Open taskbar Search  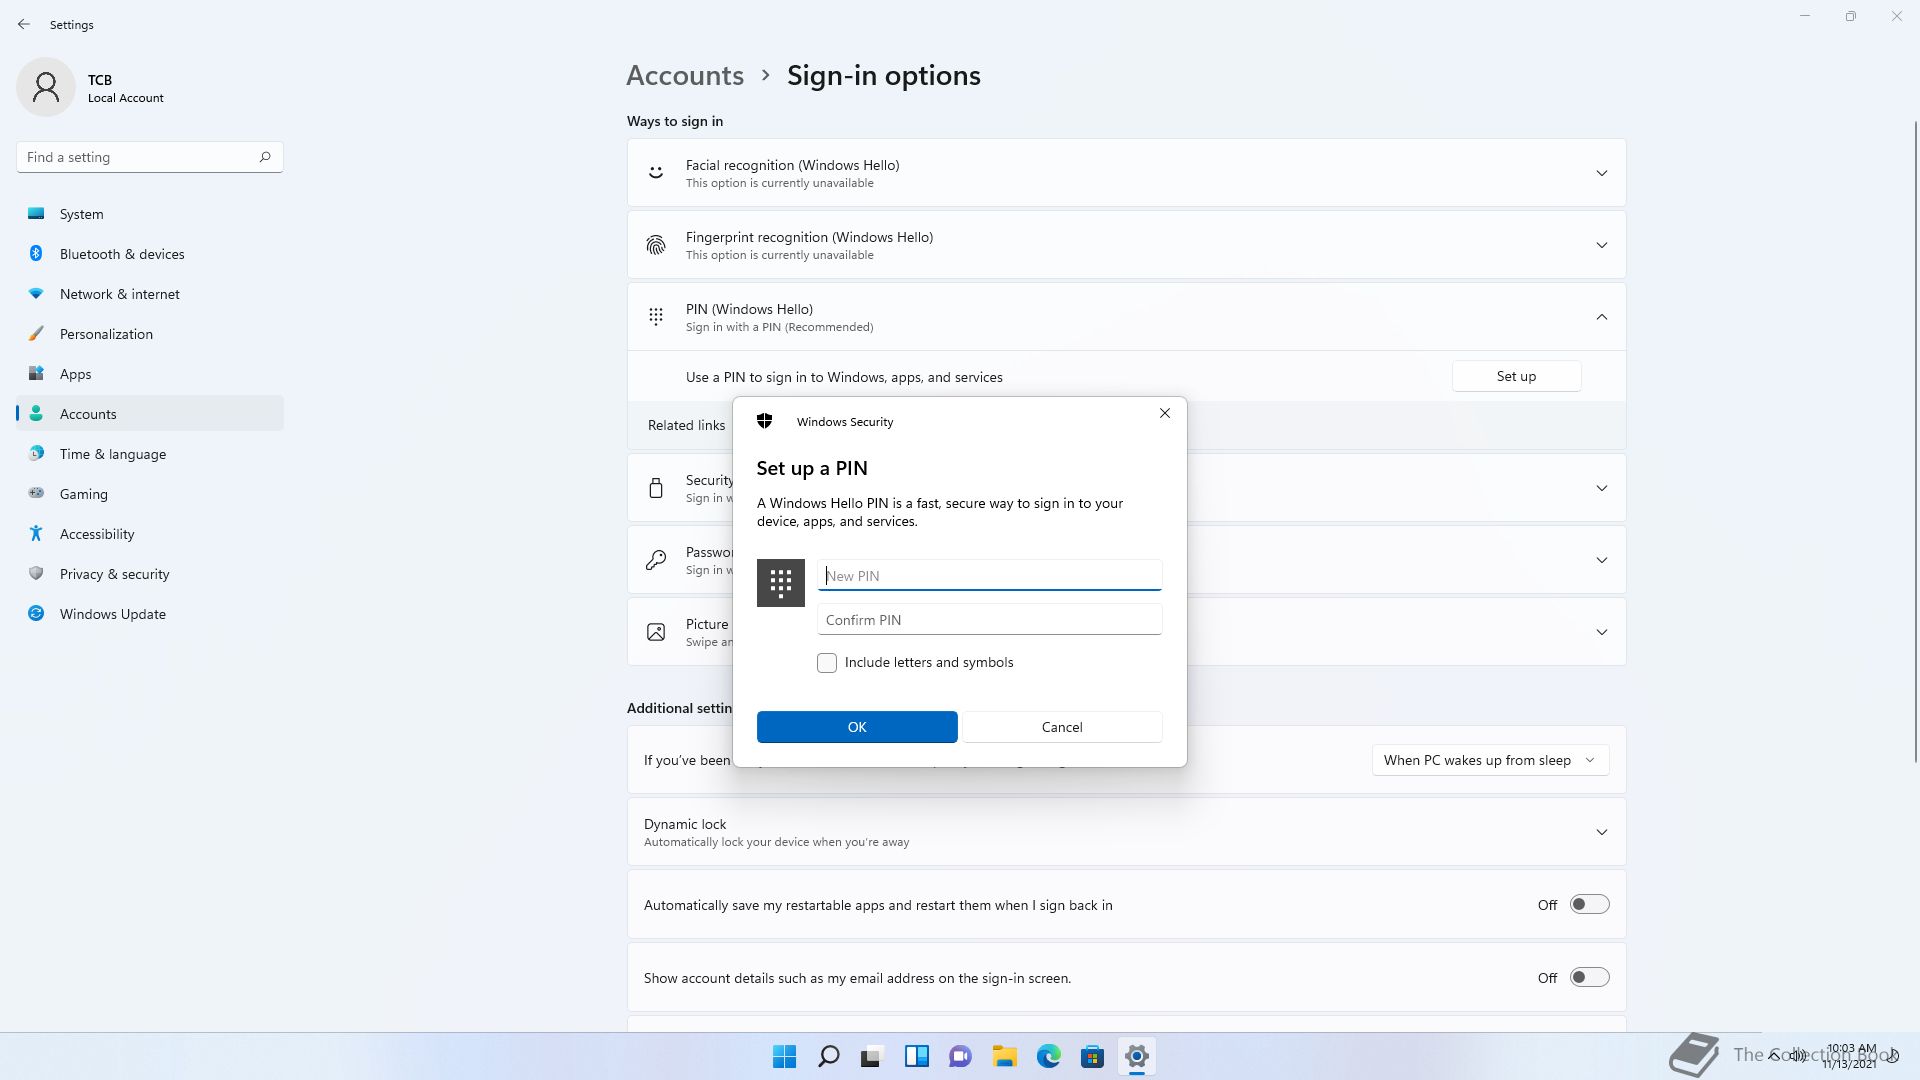[x=829, y=1056]
